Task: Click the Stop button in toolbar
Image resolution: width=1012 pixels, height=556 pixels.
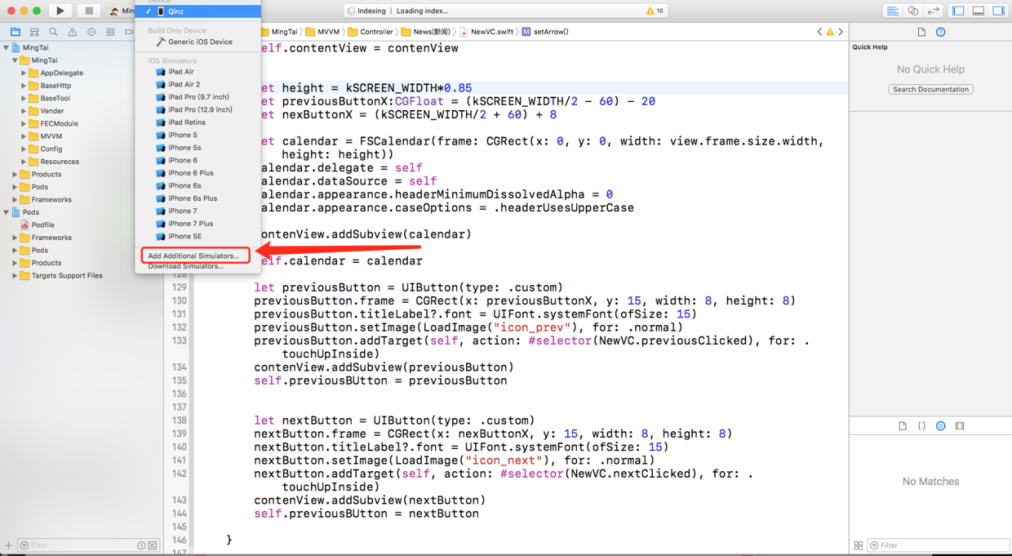Action: click(89, 11)
